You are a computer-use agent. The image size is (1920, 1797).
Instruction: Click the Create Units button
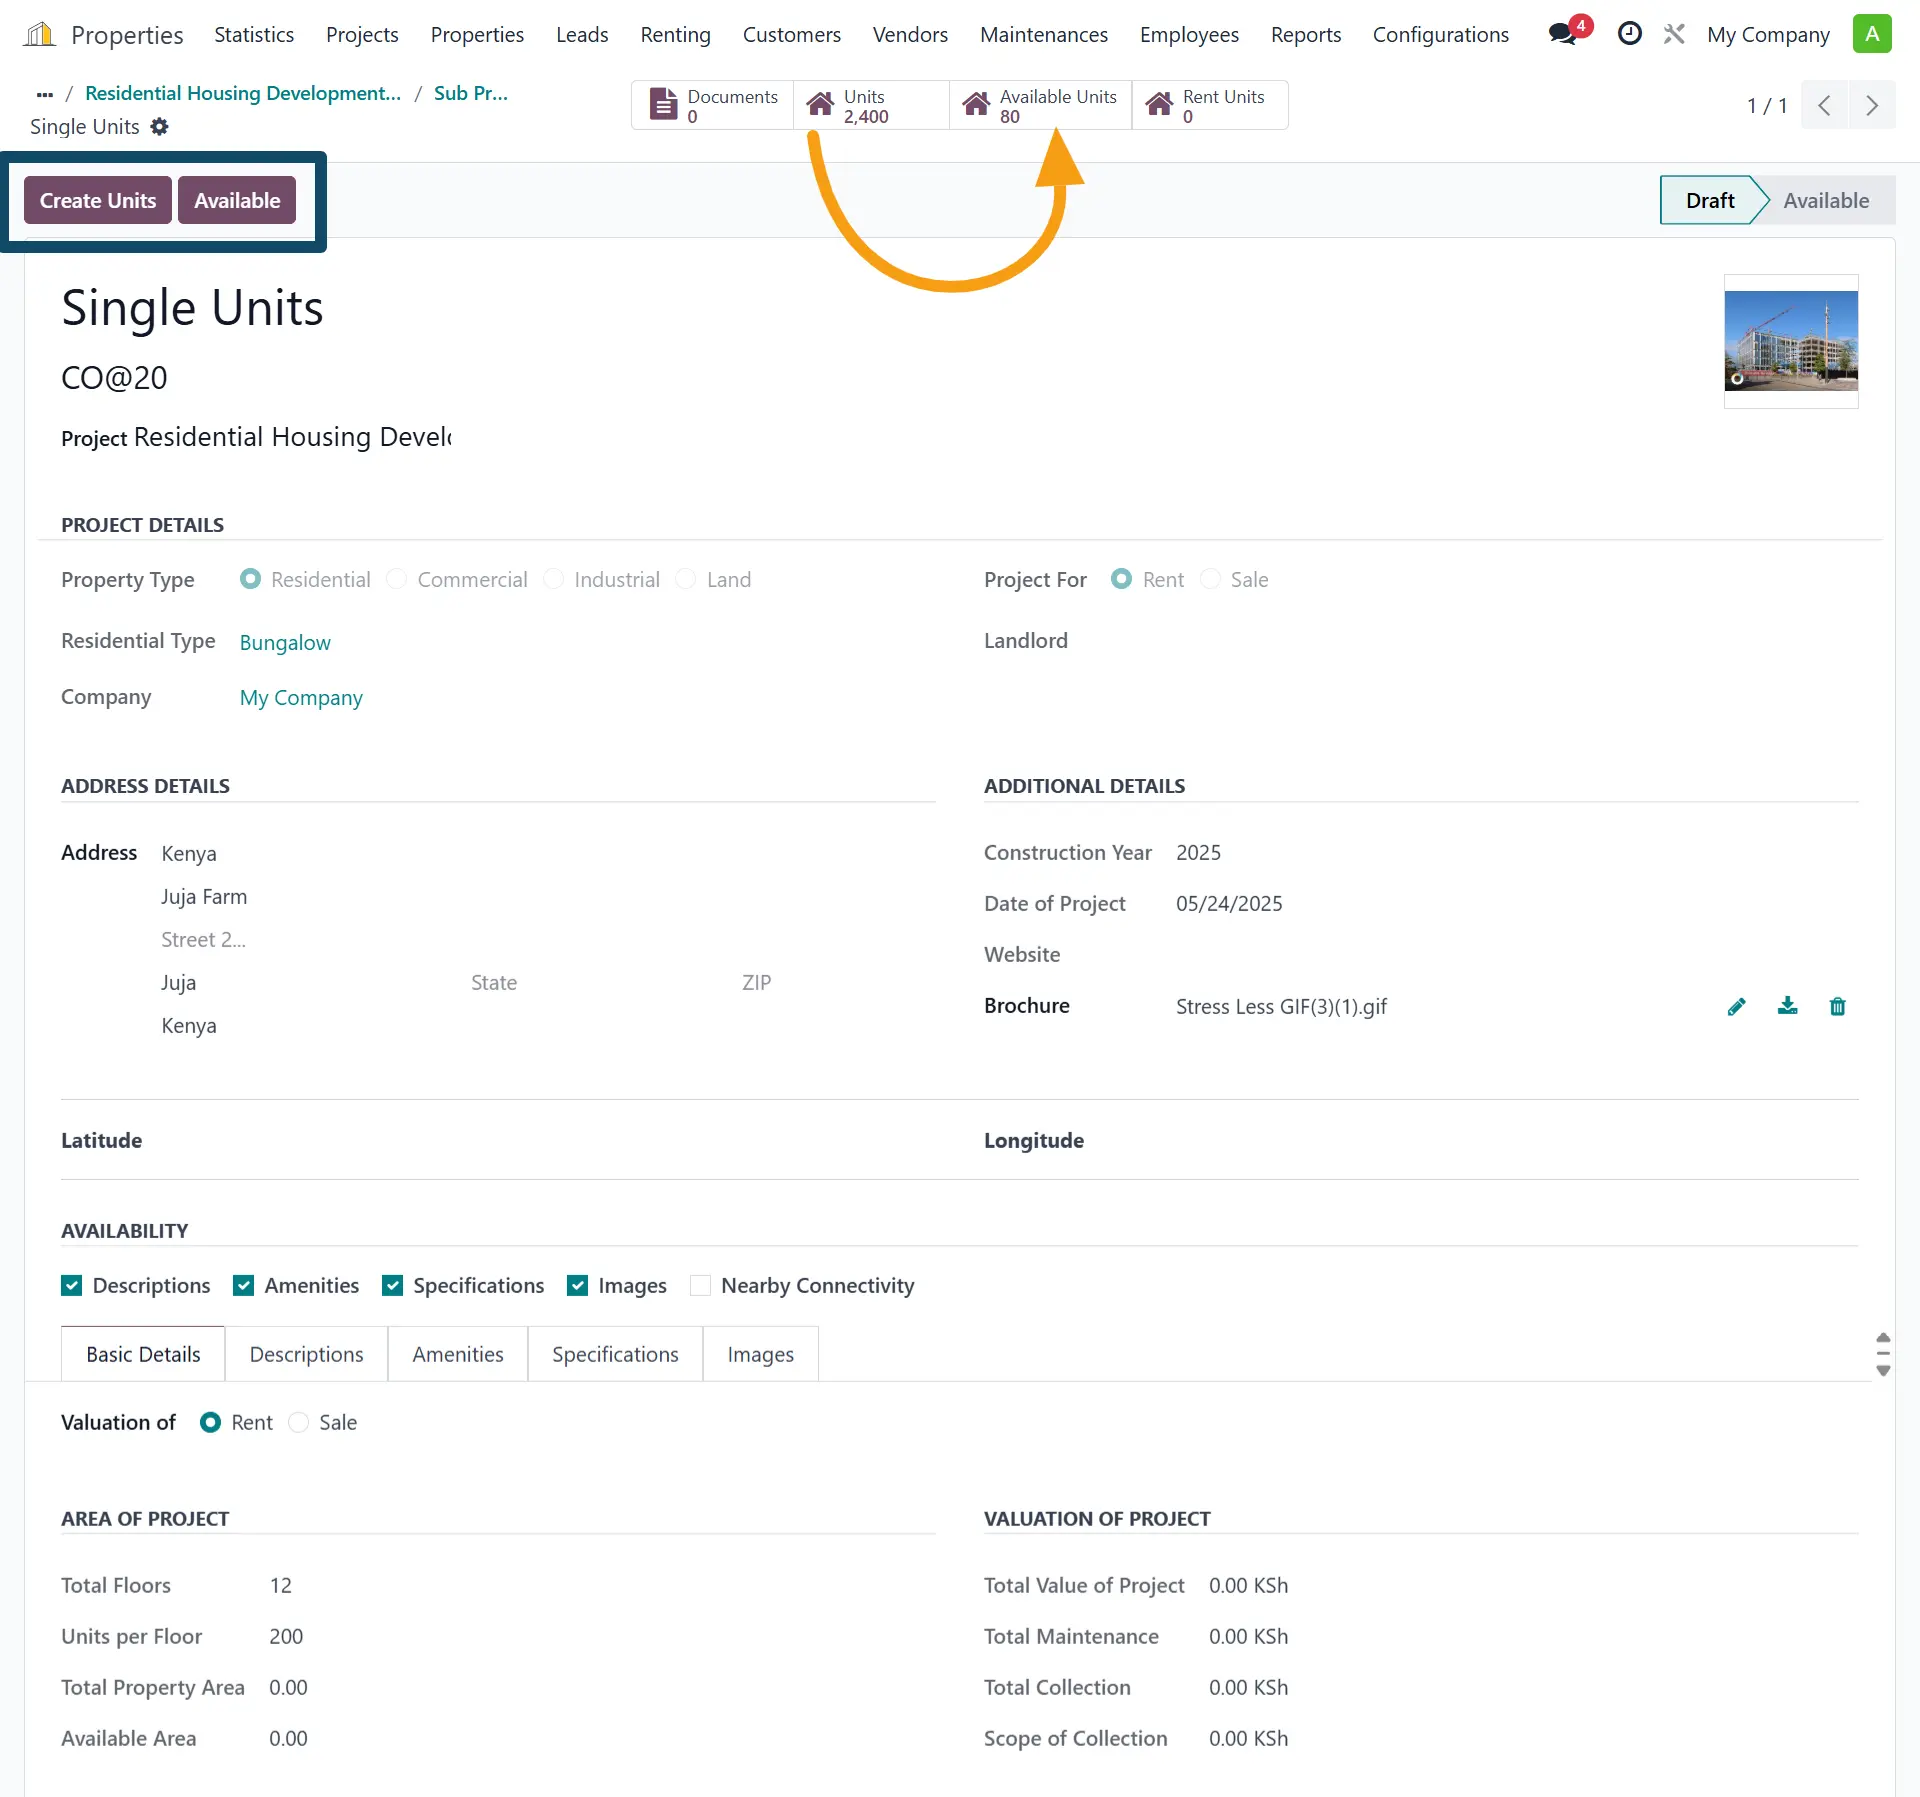point(98,200)
